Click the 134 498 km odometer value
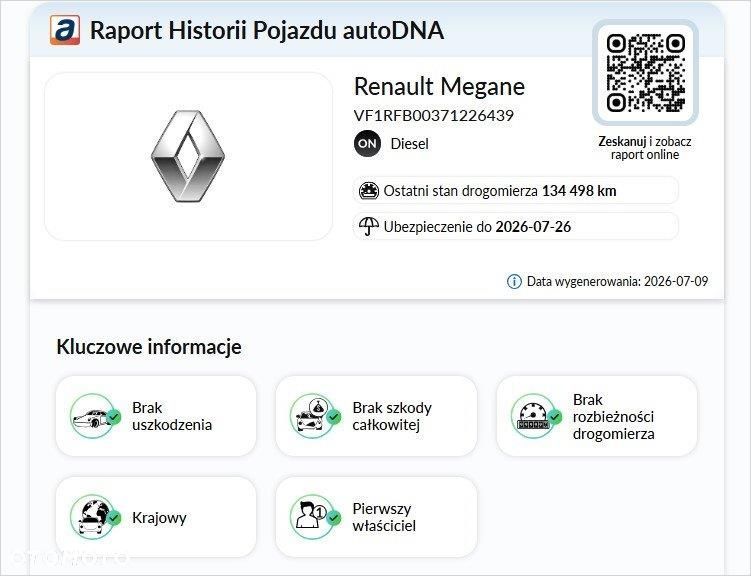 click(579, 191)
